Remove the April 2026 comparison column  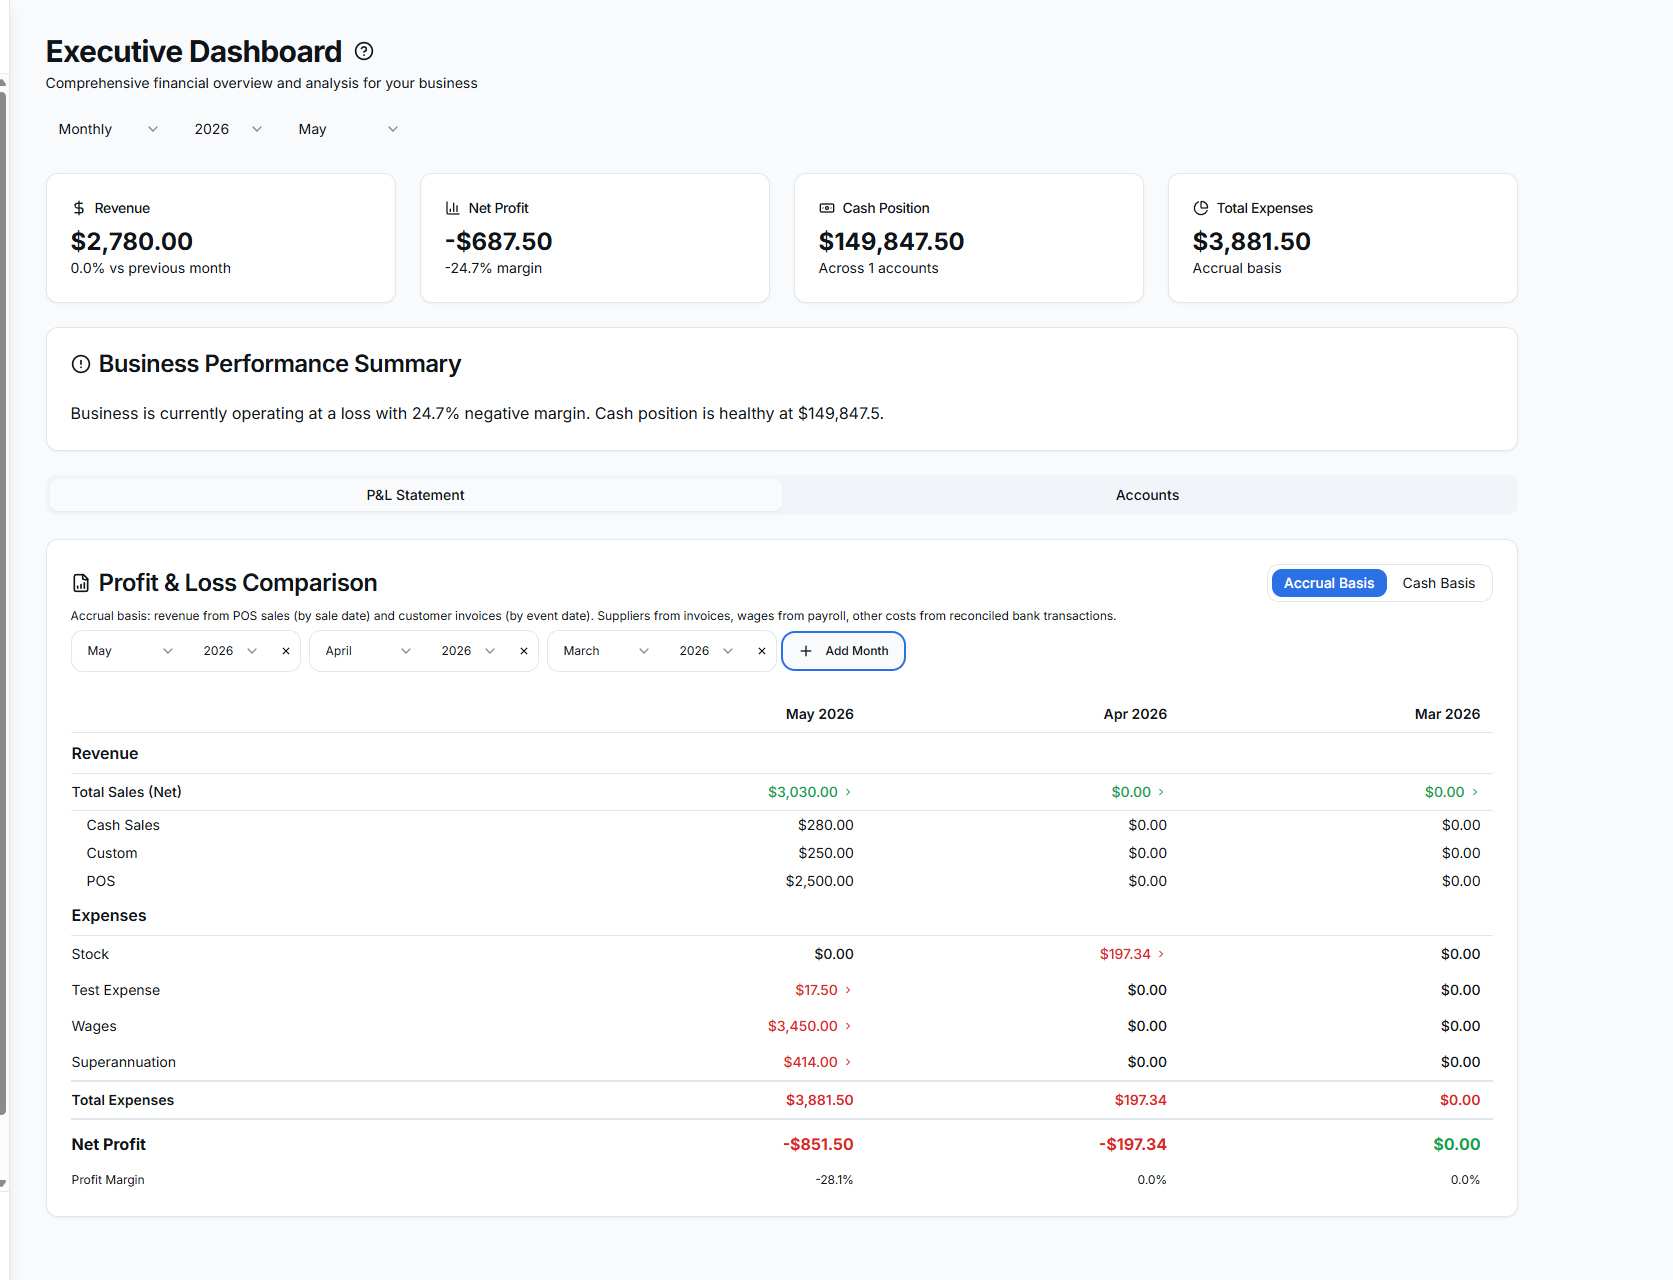pyautogui.click(x=524, y=651)
